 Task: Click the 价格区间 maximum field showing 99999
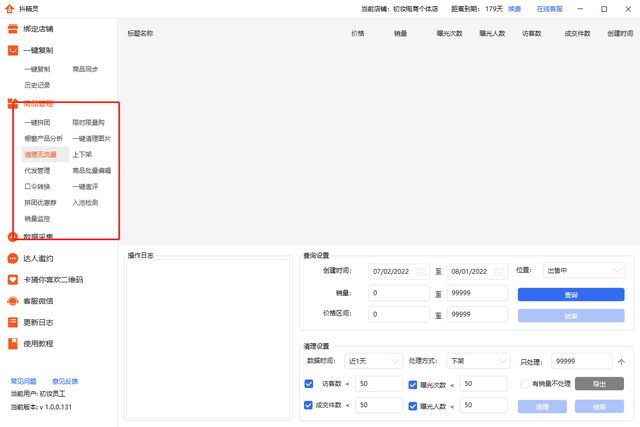(477, 314)
